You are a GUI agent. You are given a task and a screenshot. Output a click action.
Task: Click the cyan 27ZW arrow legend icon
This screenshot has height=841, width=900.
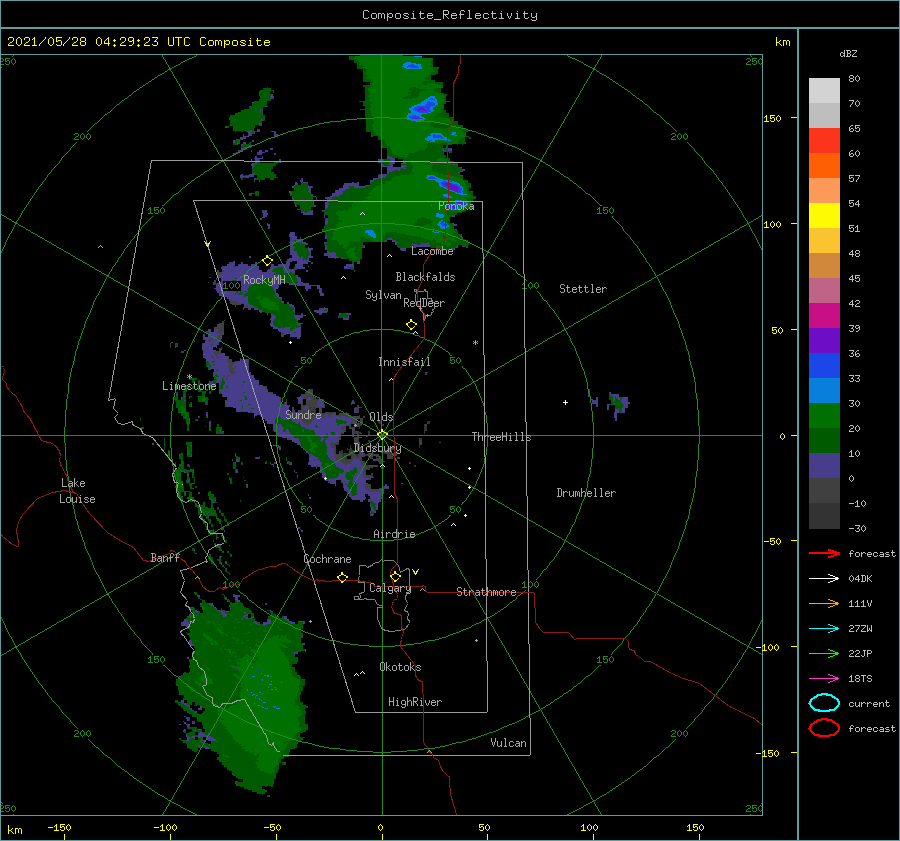point(824,629)
